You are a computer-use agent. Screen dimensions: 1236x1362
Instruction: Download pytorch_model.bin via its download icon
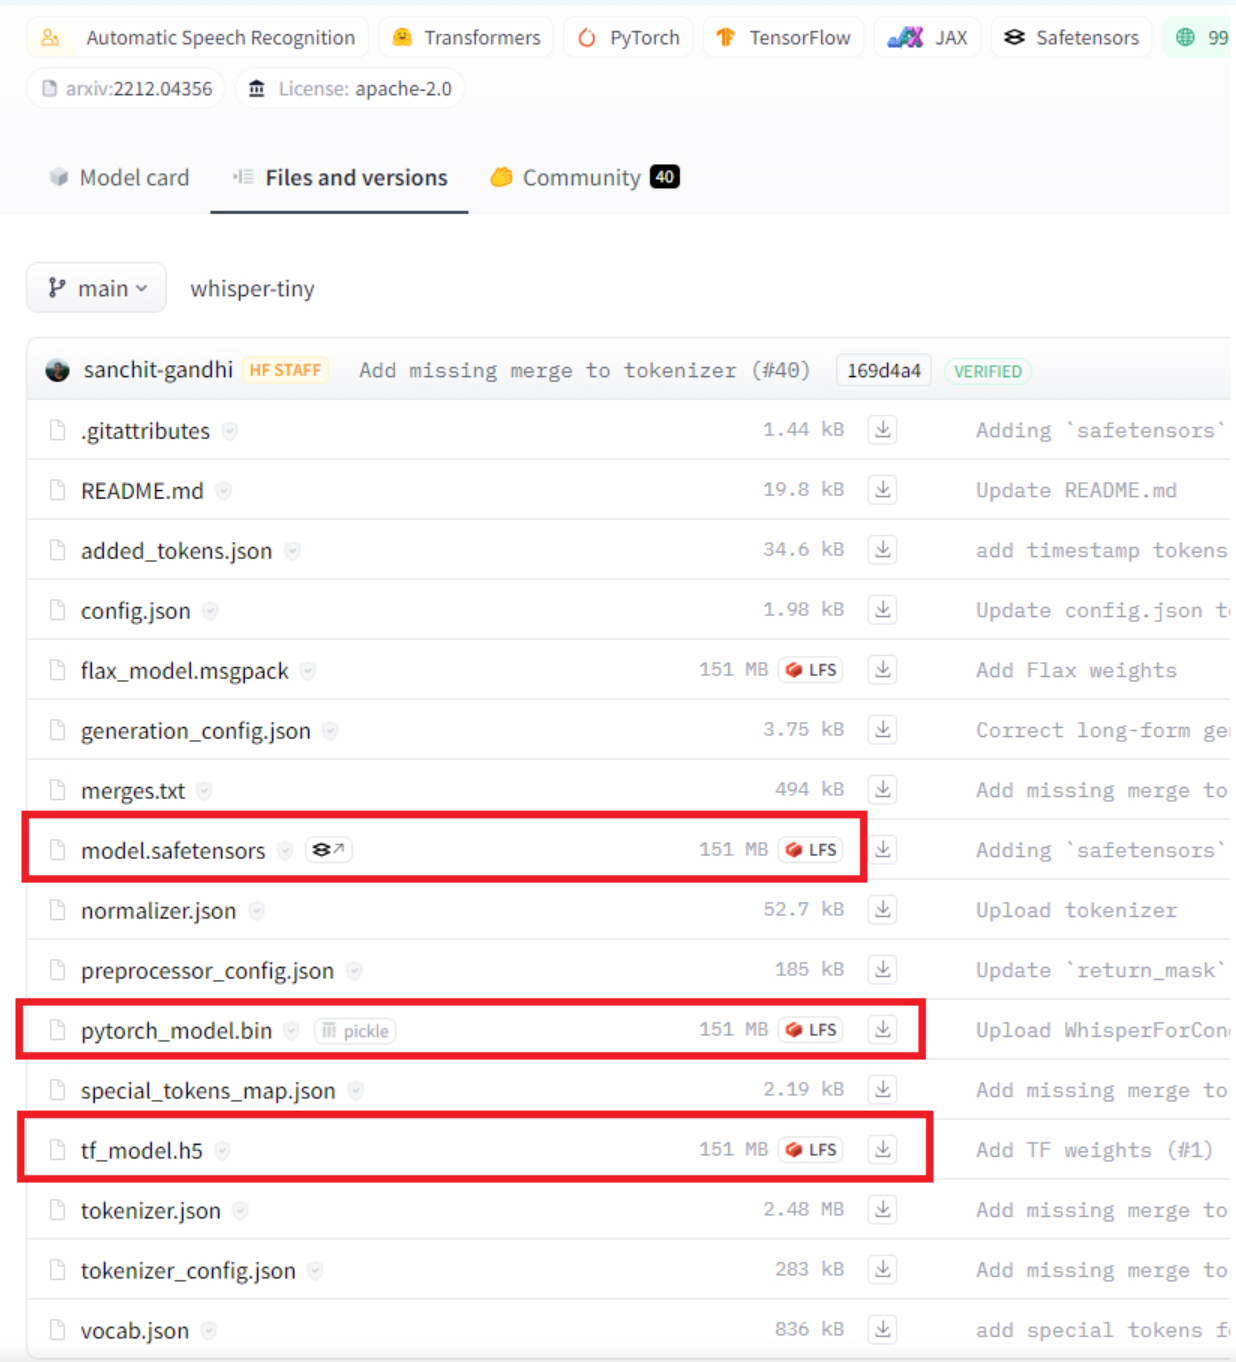point(883,1030)
